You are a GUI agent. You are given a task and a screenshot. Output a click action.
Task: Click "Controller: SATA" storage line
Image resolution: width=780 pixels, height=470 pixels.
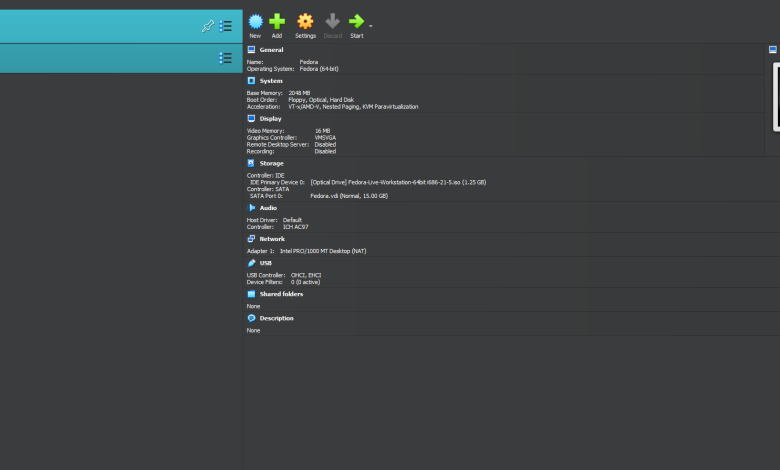pyautogui.click(x=268, y=189)
